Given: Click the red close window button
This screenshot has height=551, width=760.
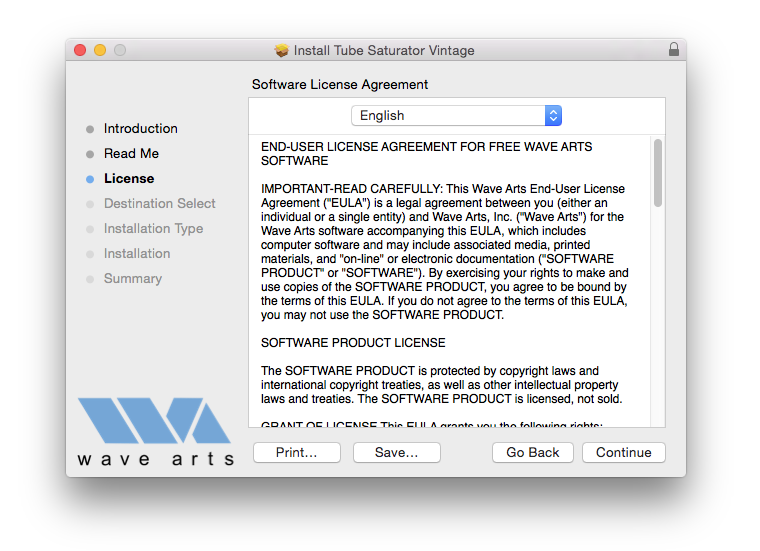Looking at the screenshot, I should (81, 50).
